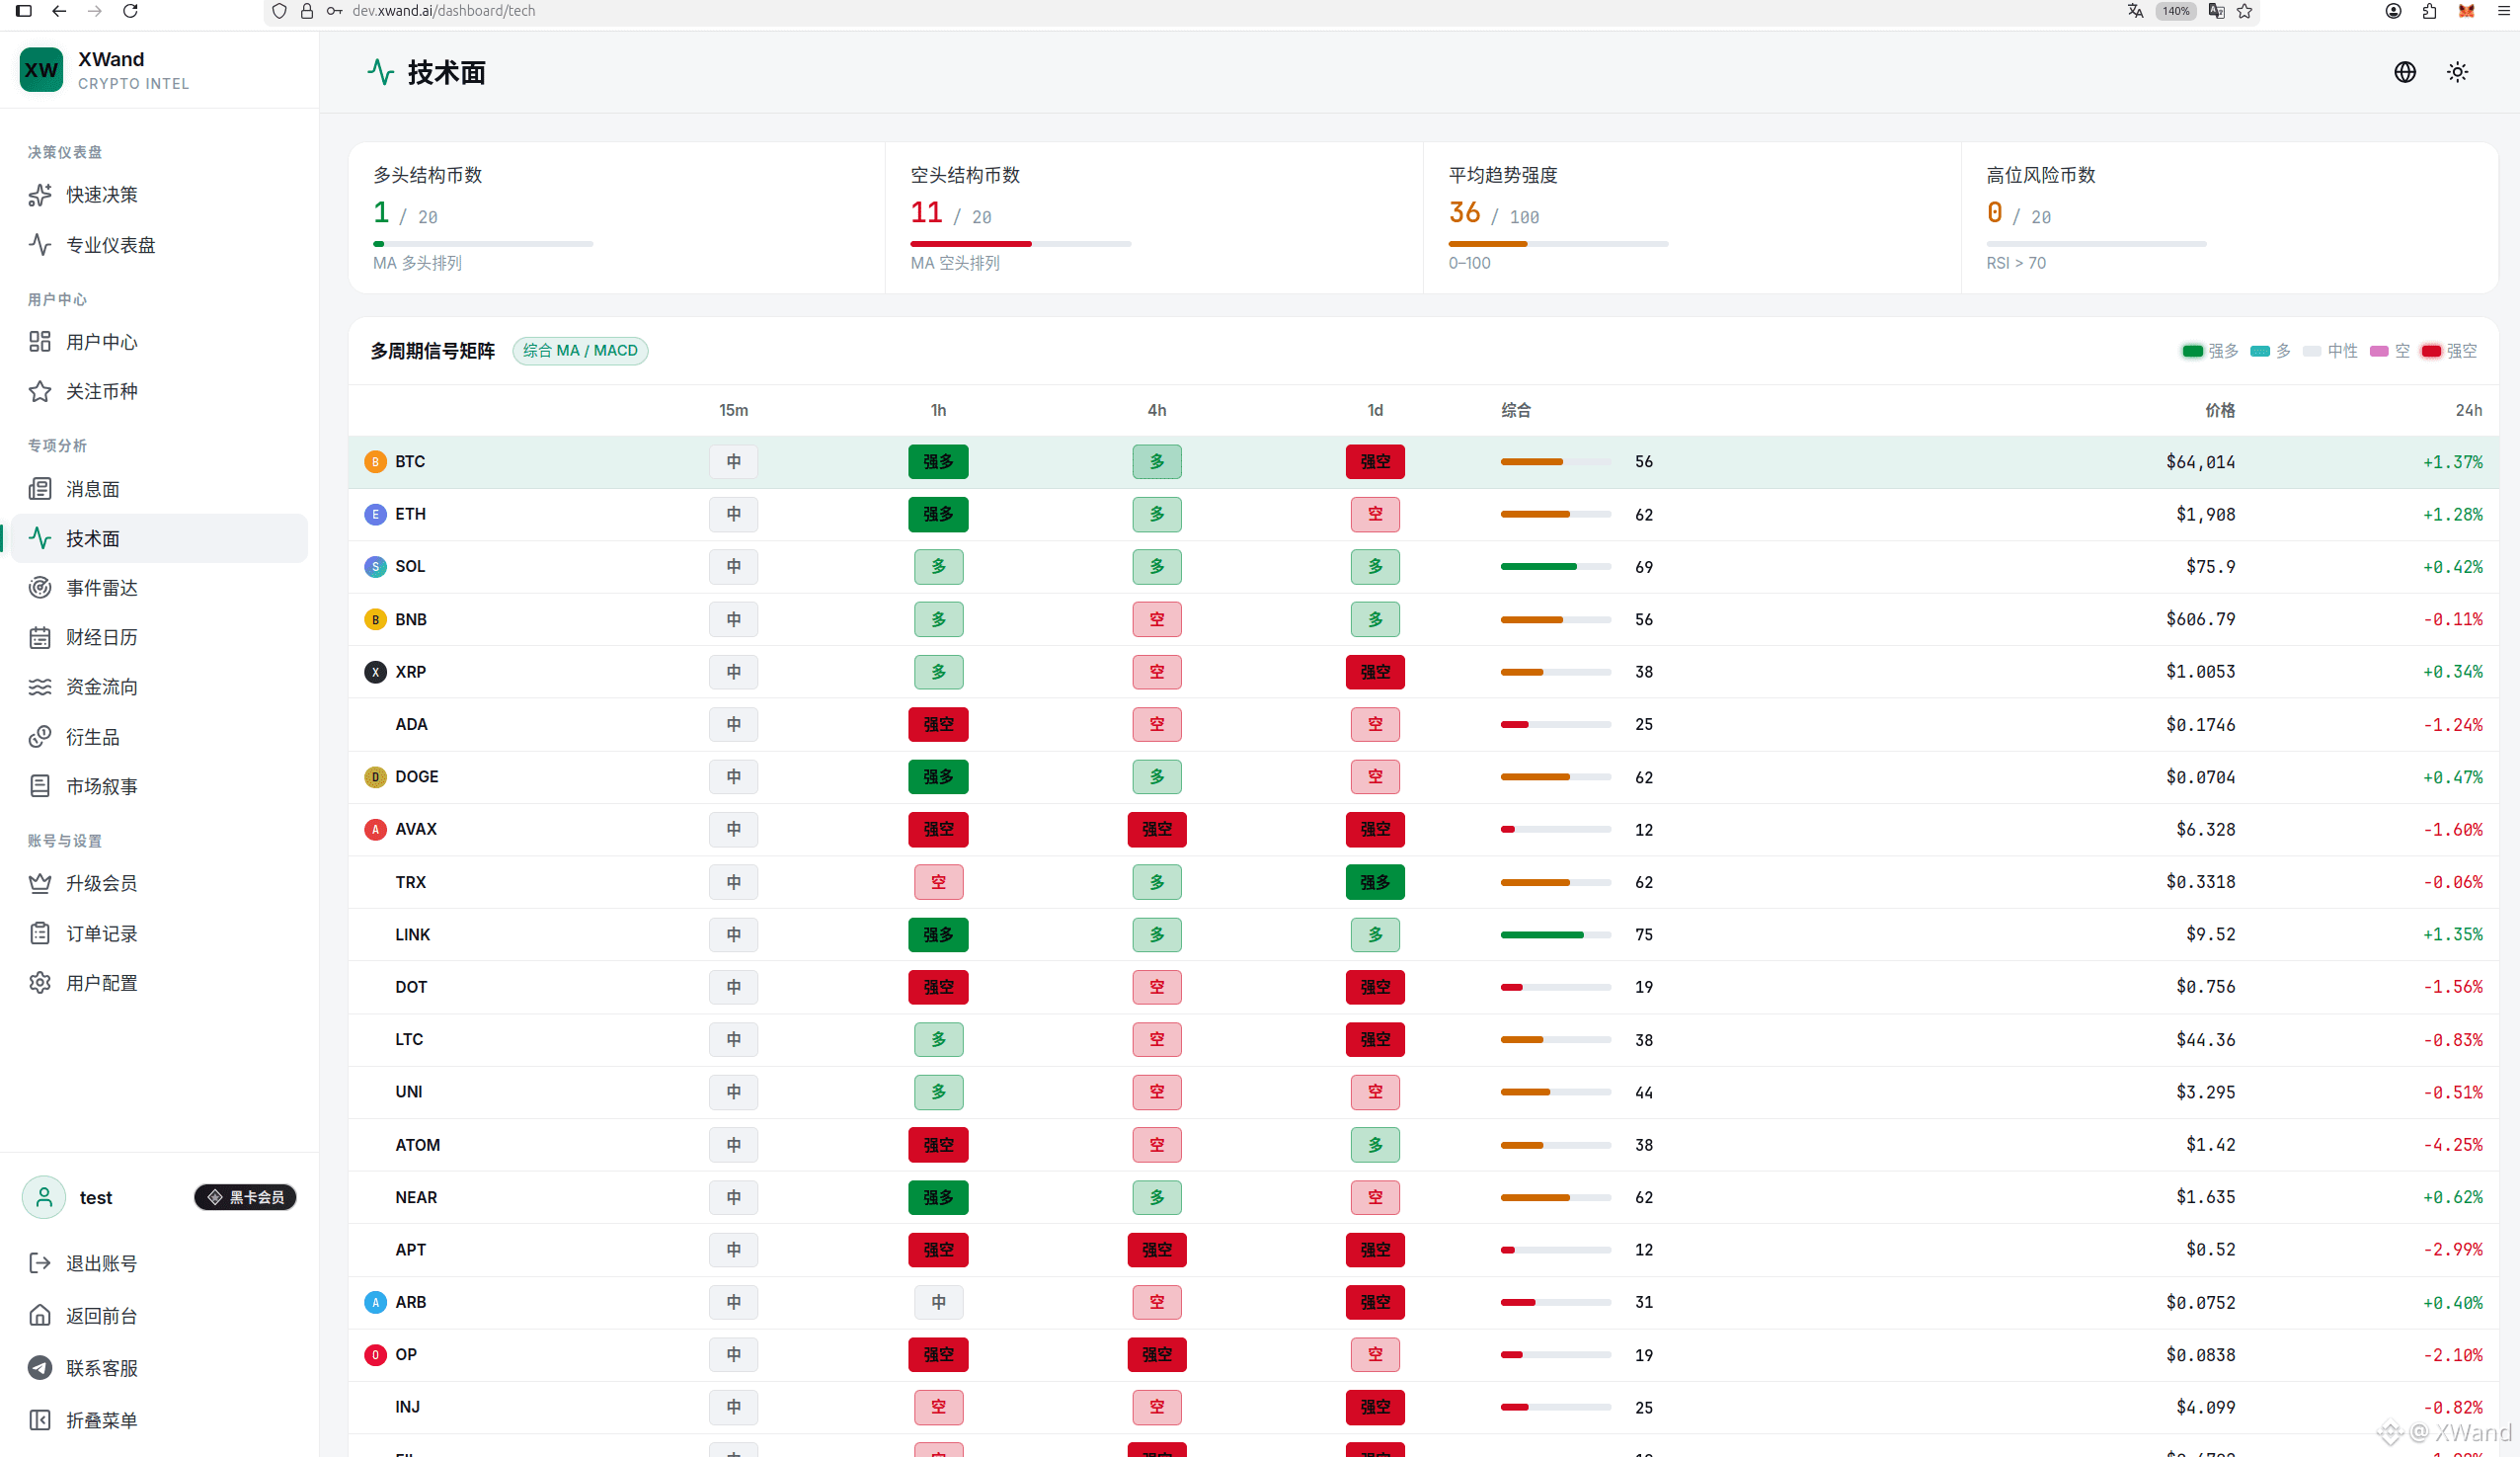2520x1457 pixels.
Task: Click the Telegram 联系客服 icon
Action: tap(40, 1367)
